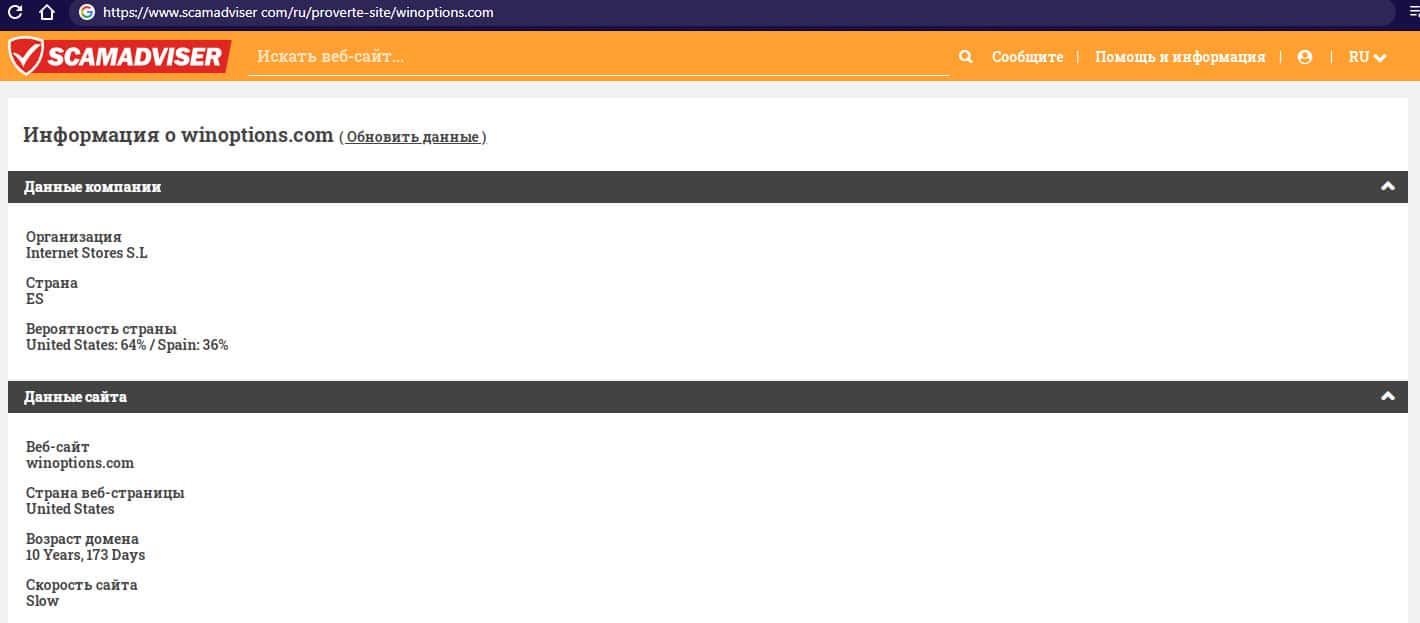Select the heading Информация о winoptions.com
The width and height of the screenshot is (1420, 623).
pos(178,135)
